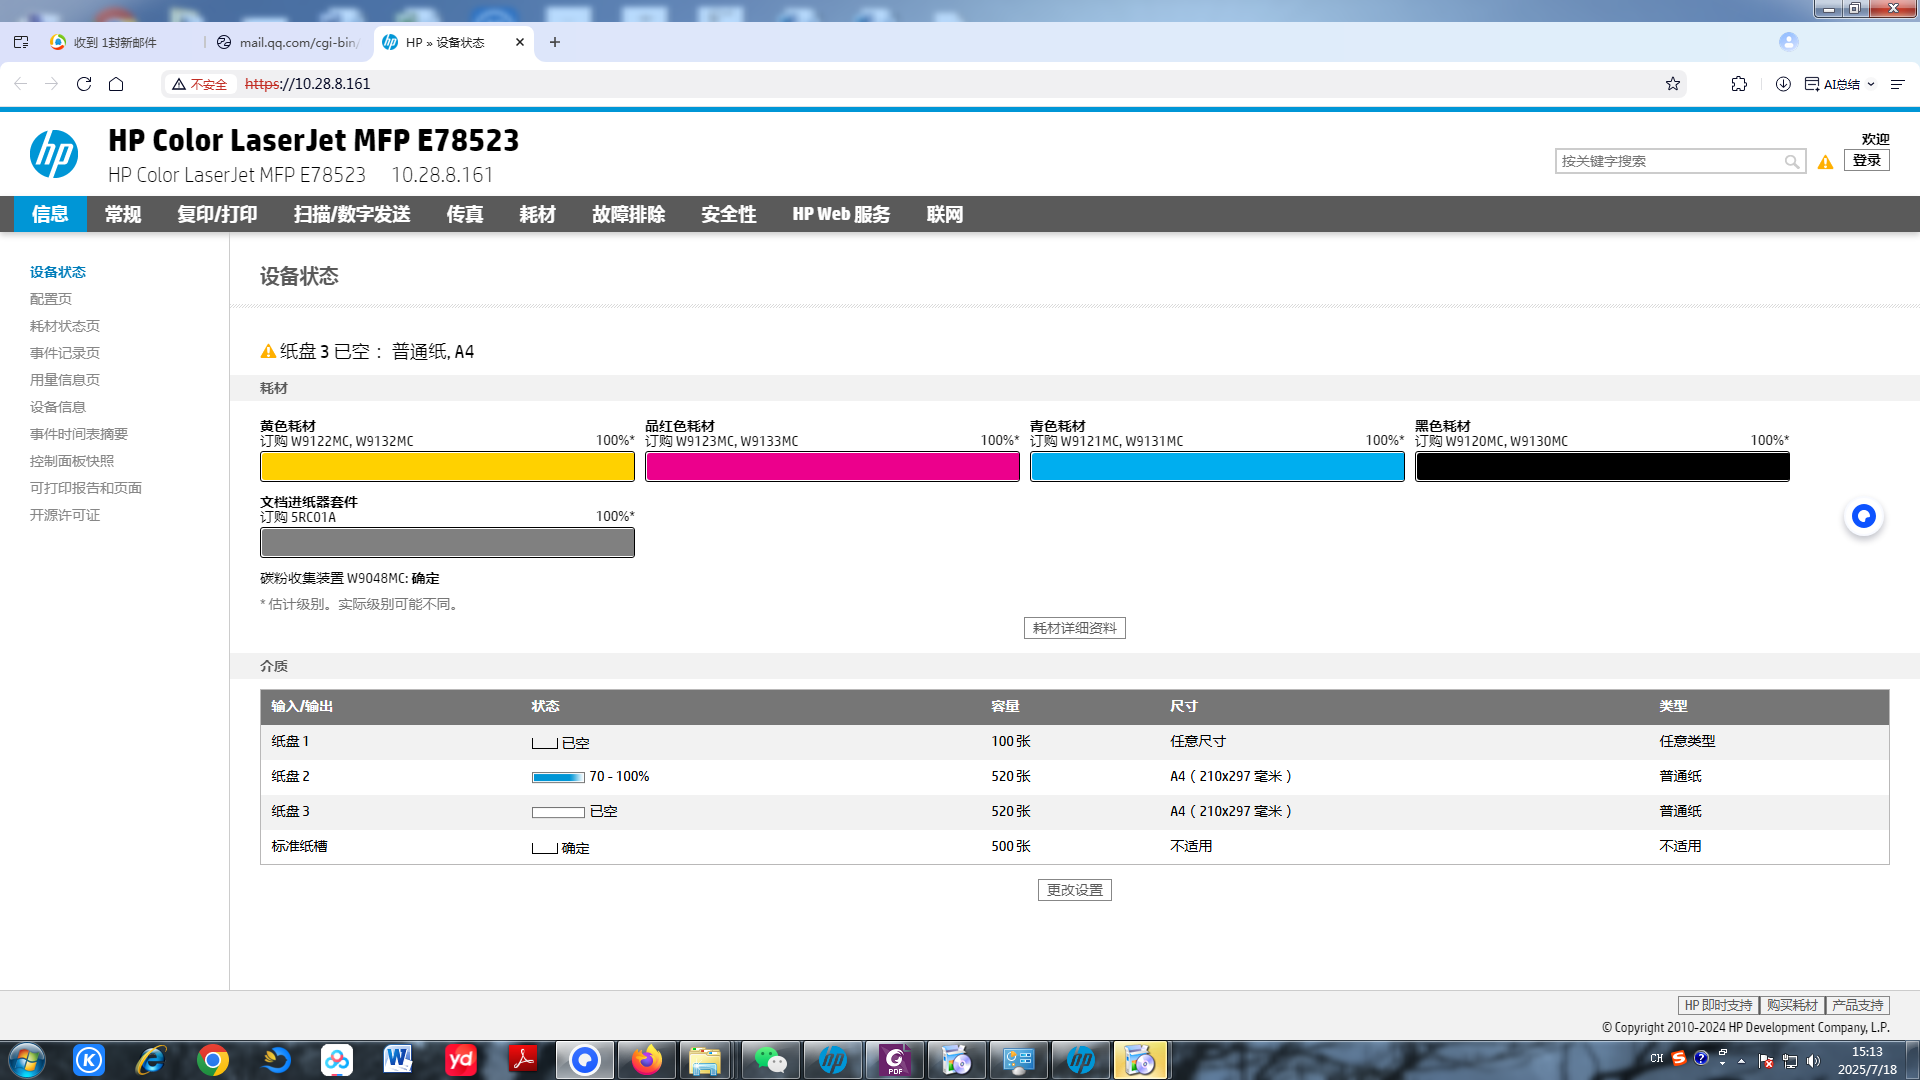1920x1080 pixels.
Task: Click the tab manager icon left of tabs
Action: (x=21, y=42)
